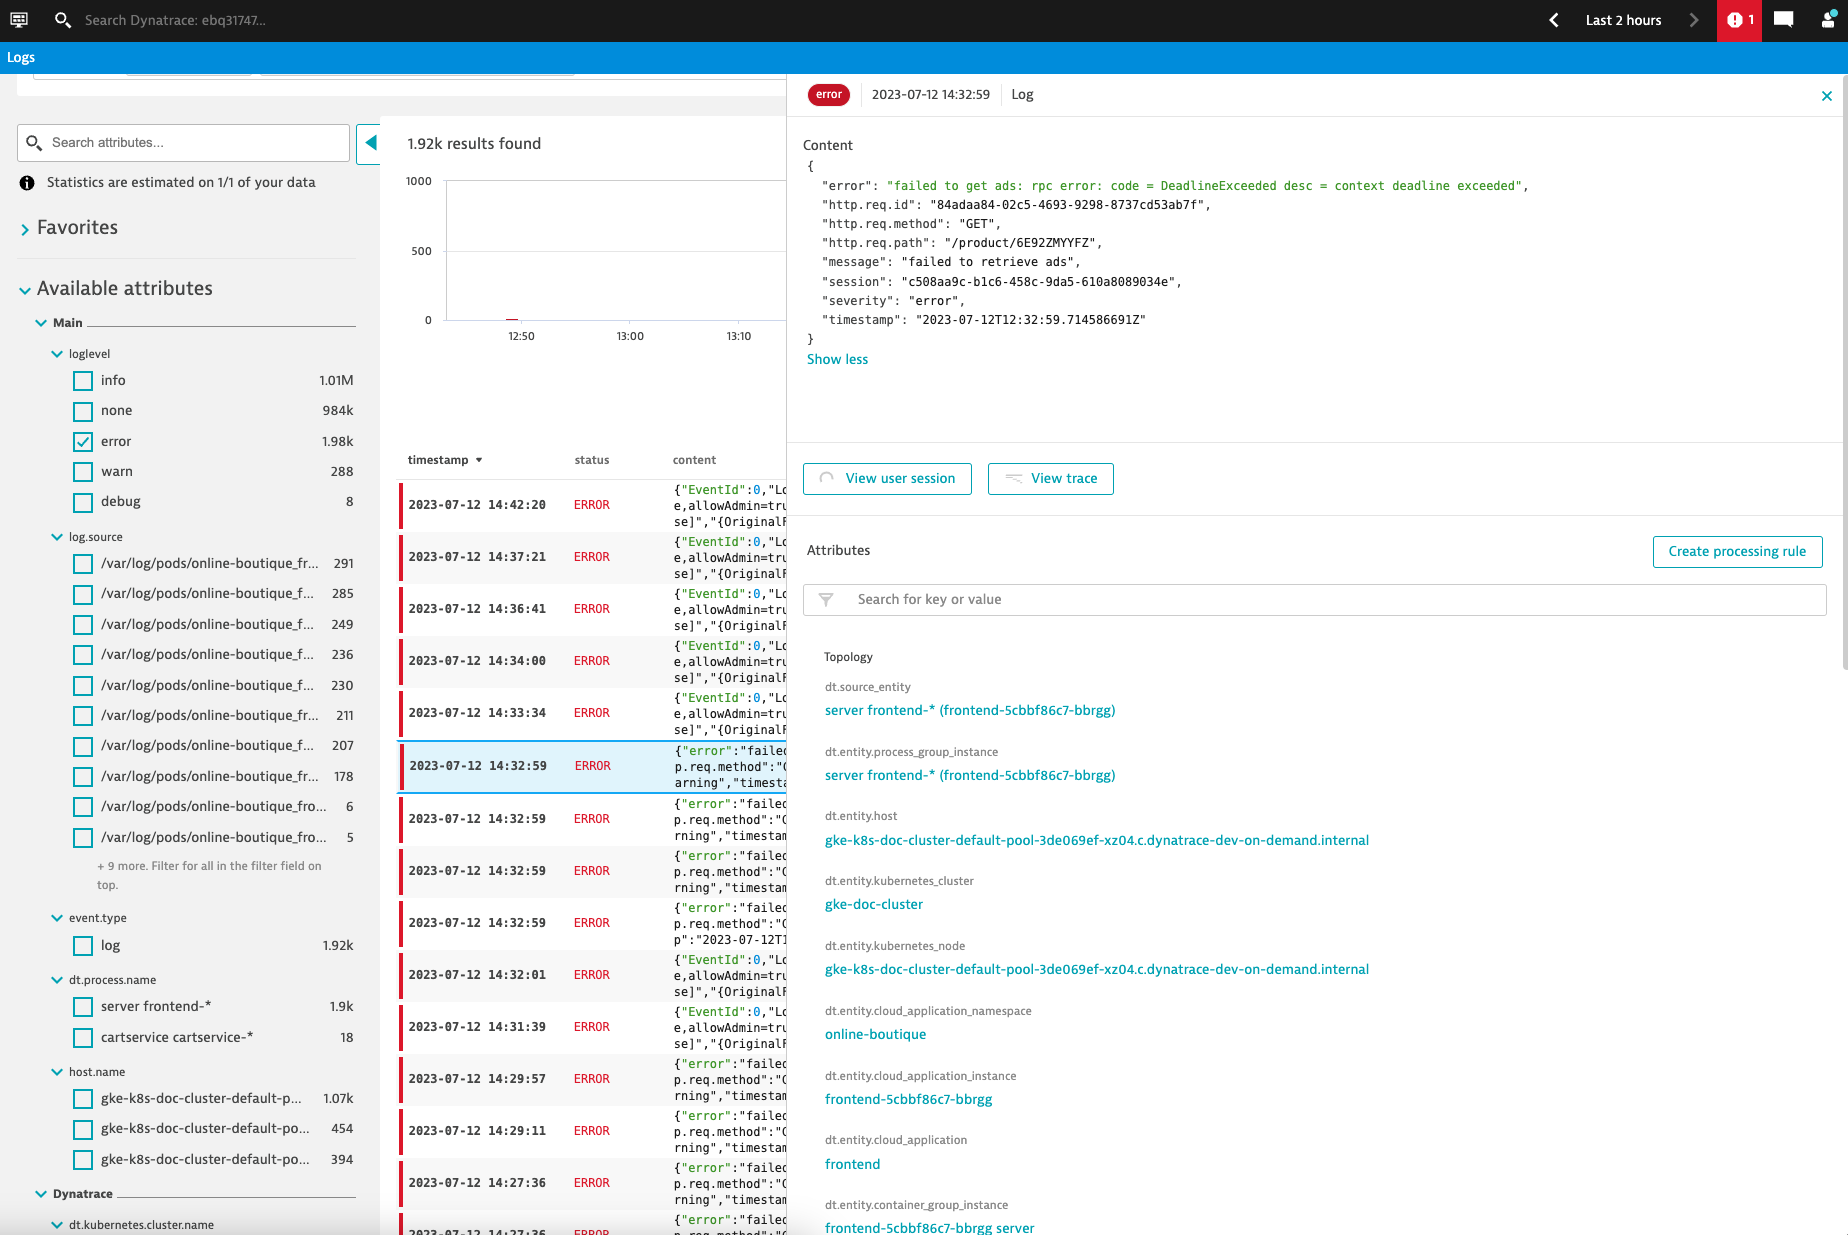Click the filter icon in attribute search
The height and width of the screenshot is (1235, 1848).
[826, 600]
